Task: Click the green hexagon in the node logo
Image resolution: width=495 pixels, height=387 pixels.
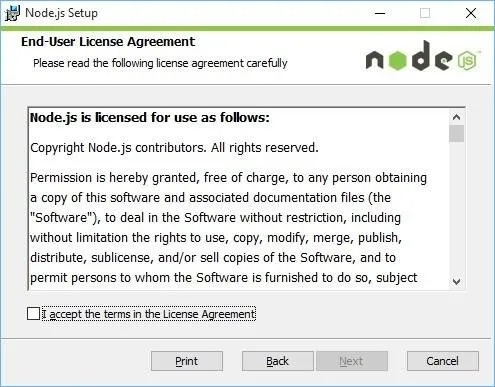Action: coord(397,60)
